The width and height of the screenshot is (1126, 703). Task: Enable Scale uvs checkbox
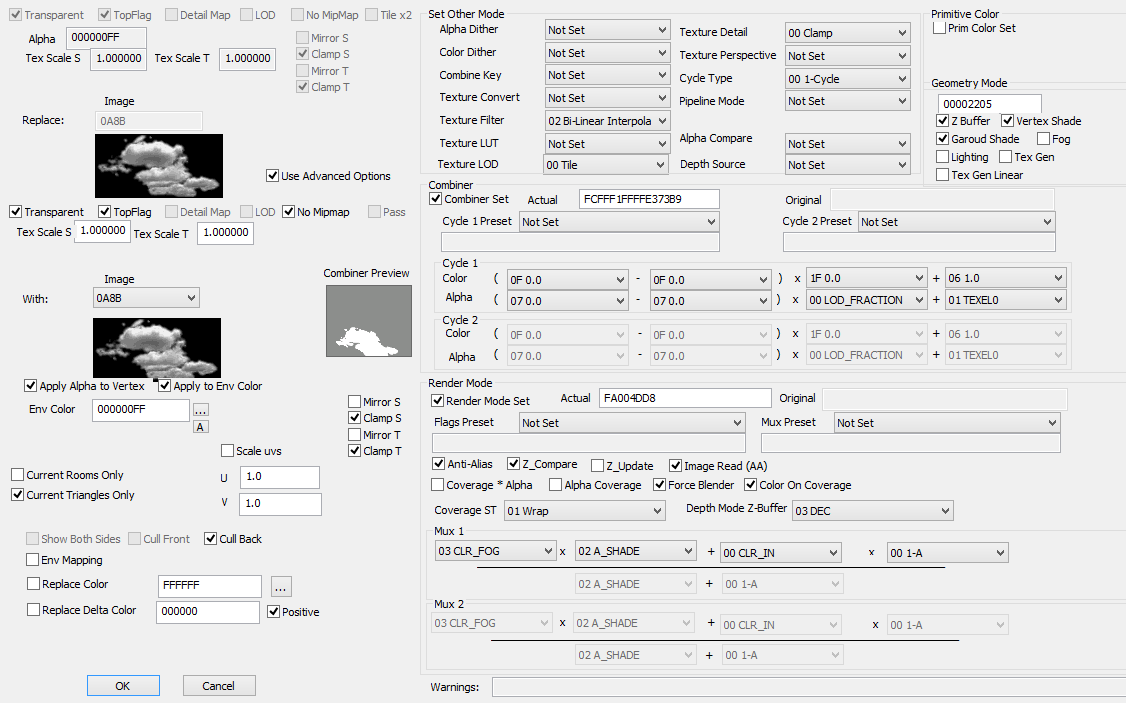[x=227, y=451]
